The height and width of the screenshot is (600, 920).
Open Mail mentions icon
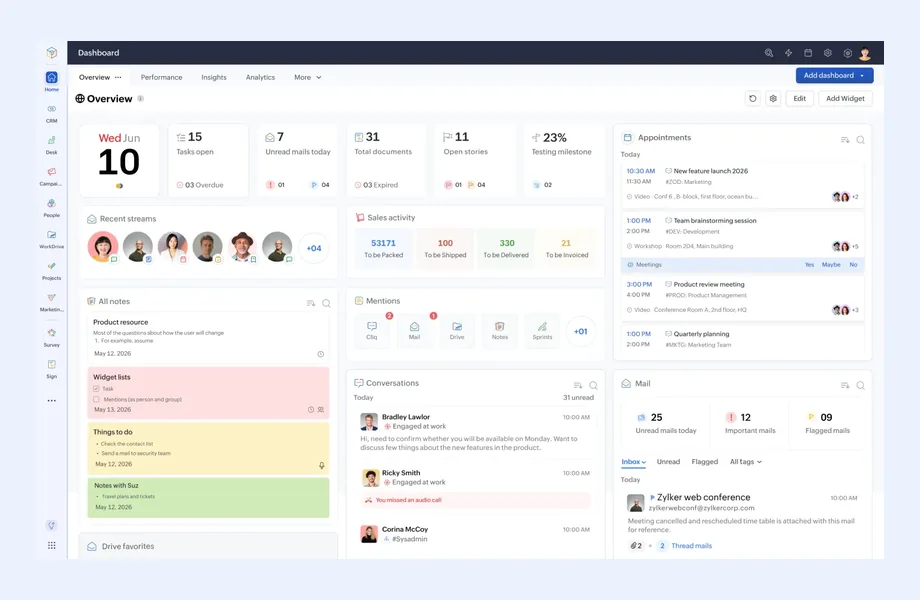click(x=414, y=330)
